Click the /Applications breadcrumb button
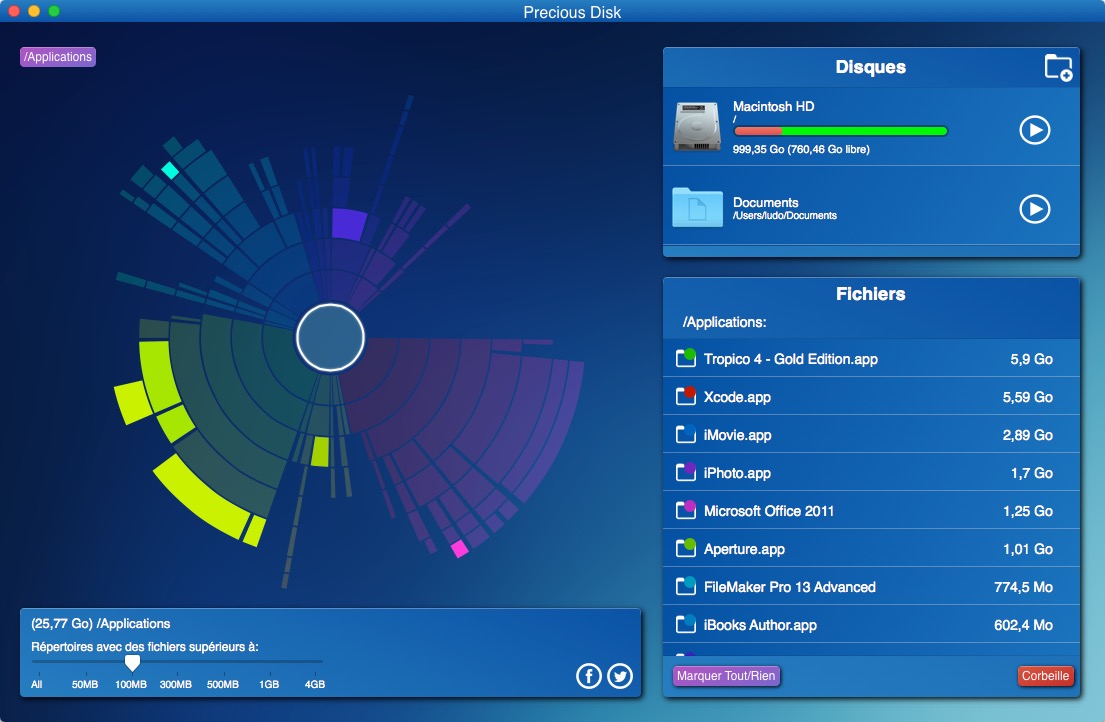 pos(58,57)
